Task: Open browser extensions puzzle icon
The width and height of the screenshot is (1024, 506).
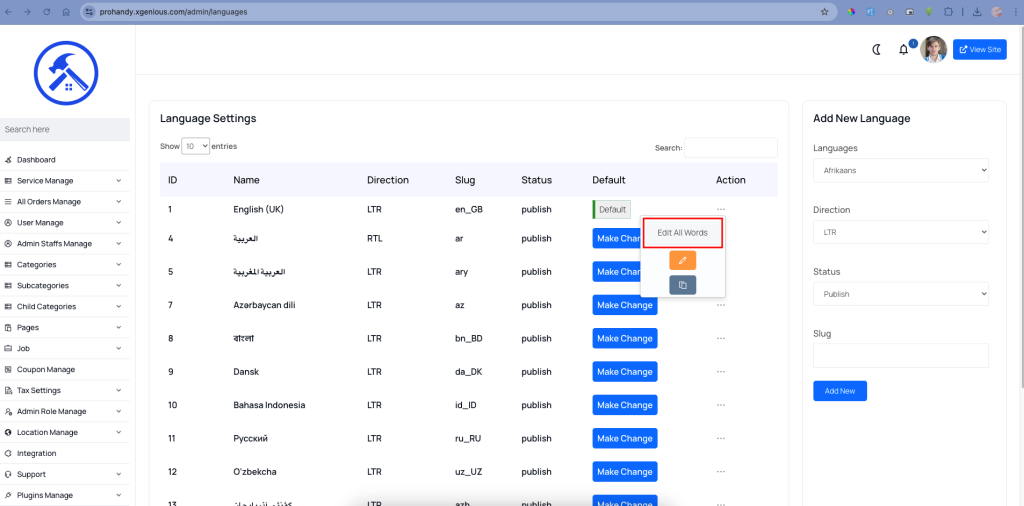Action: [x=948, y=12]
